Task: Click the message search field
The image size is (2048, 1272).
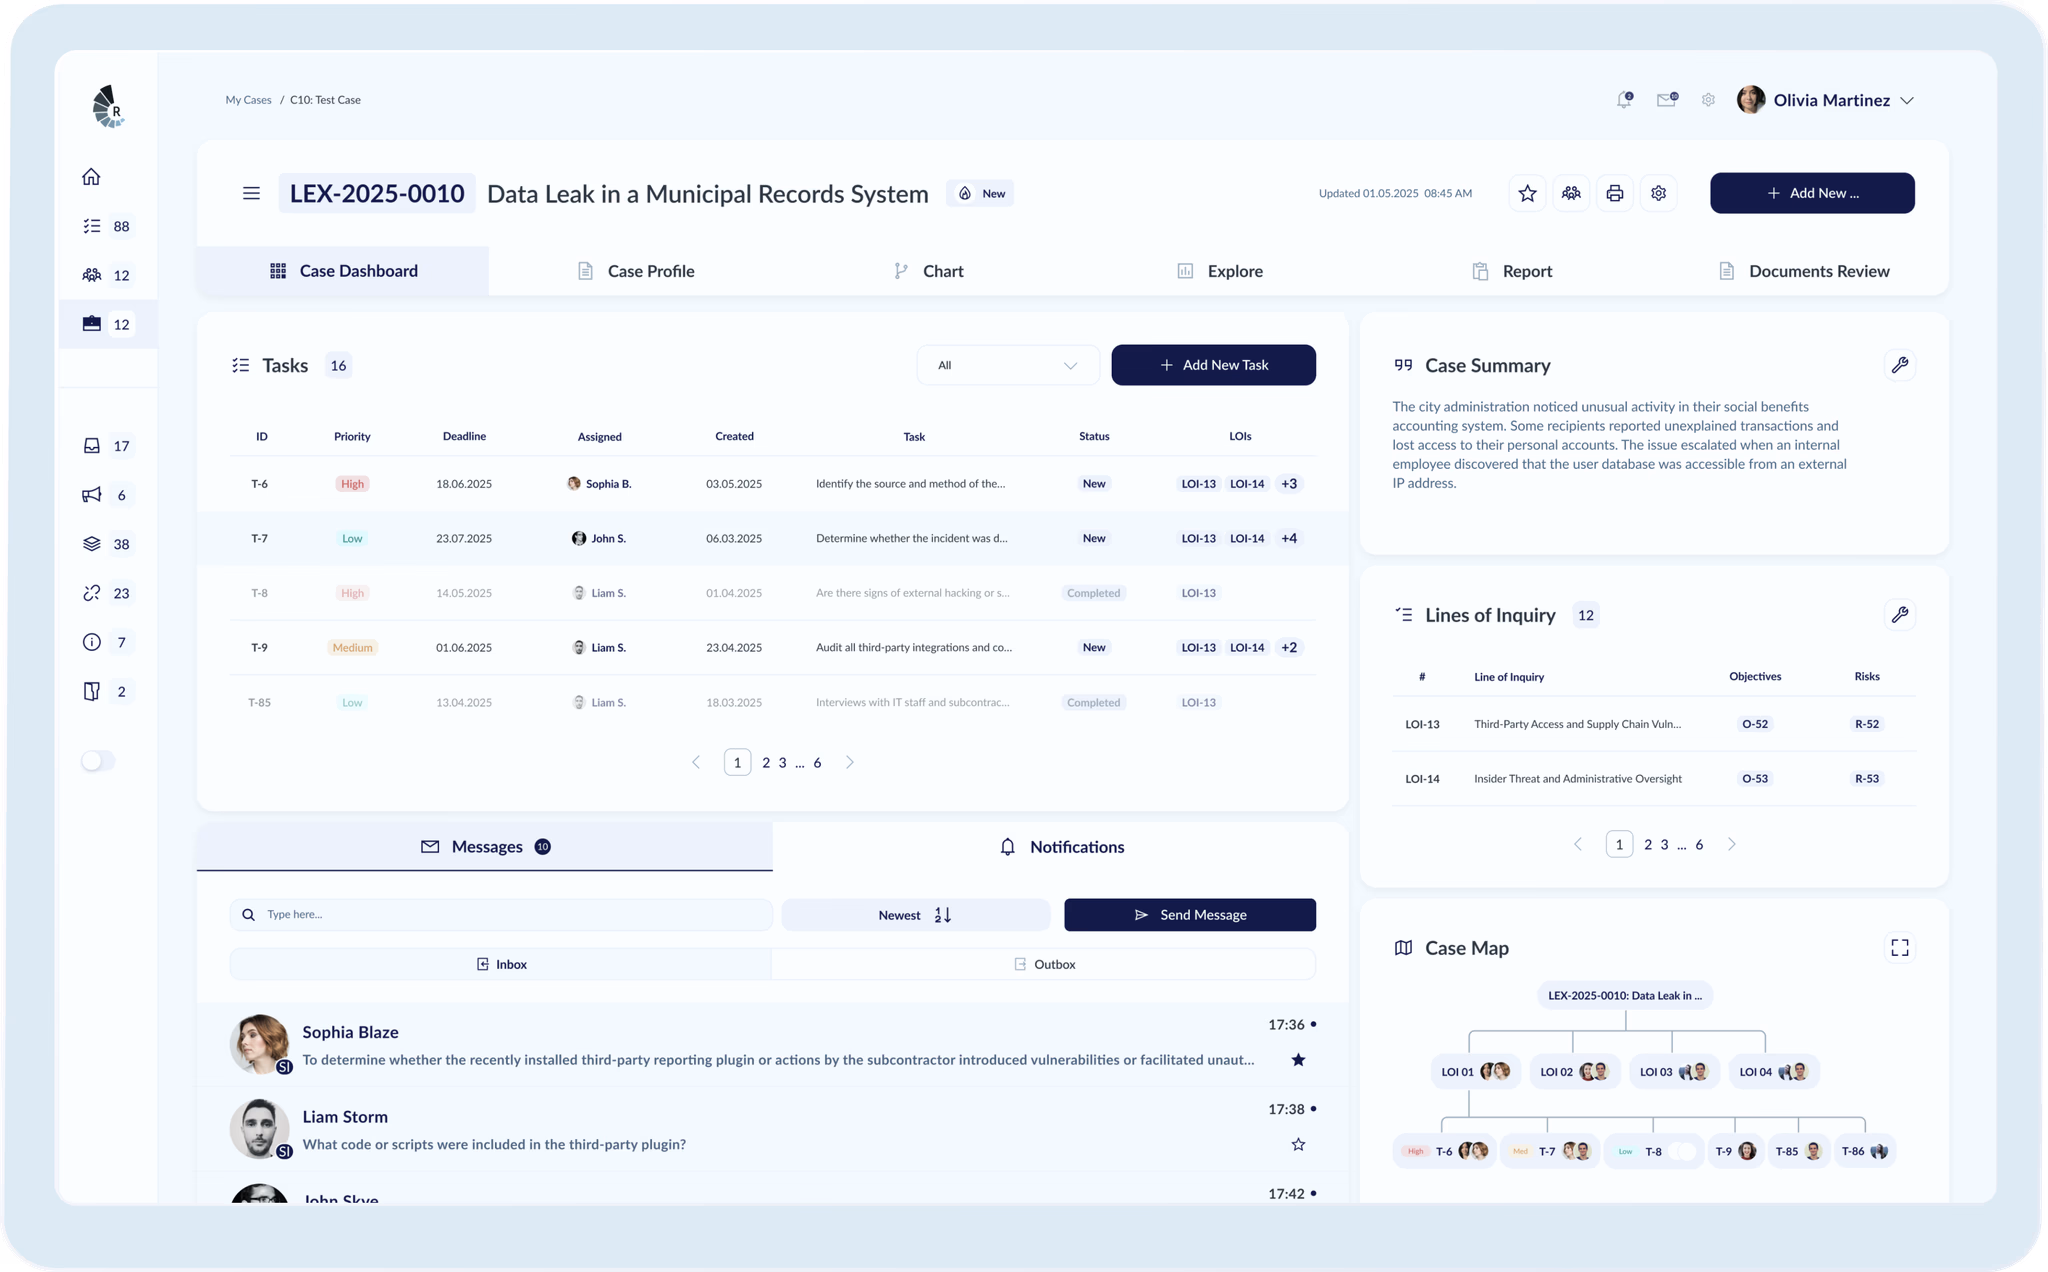Action: [501, 915]
